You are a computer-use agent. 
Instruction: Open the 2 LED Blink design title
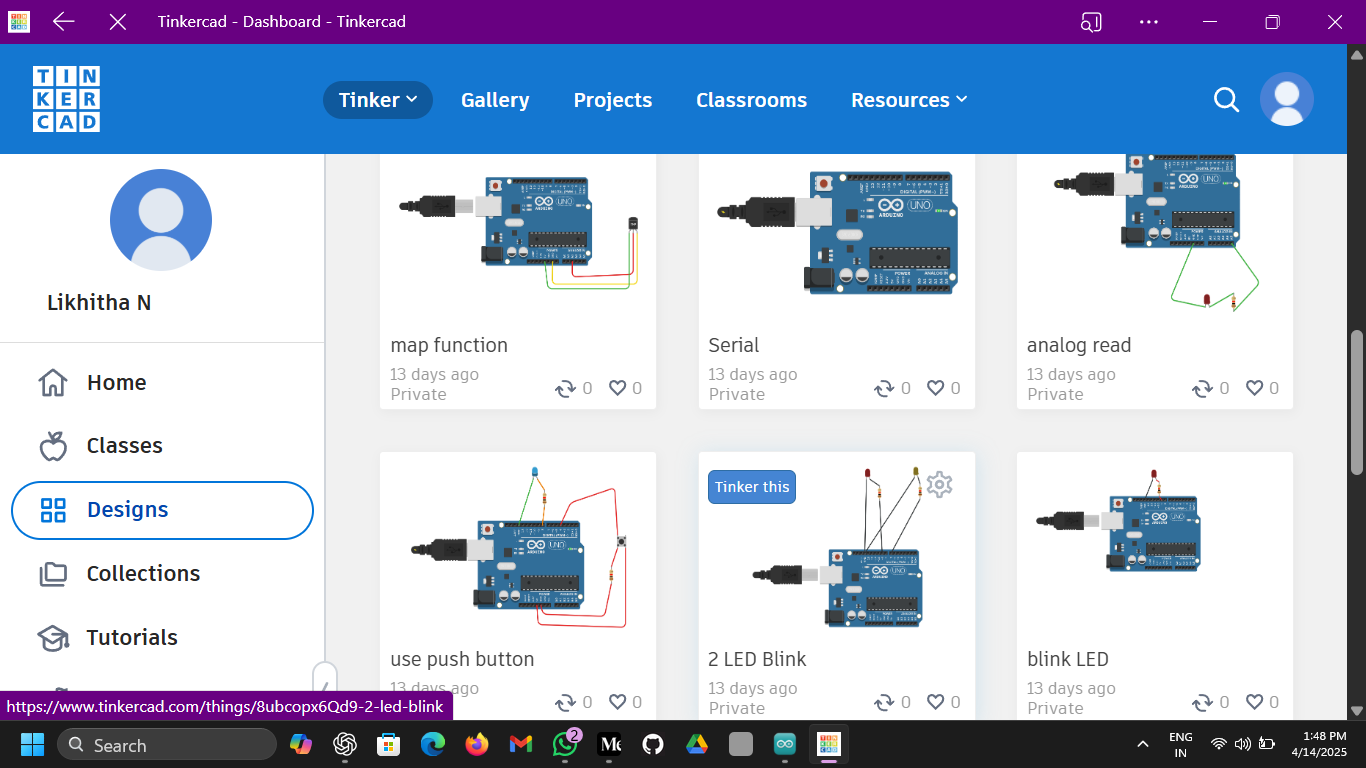pos(757,659)
